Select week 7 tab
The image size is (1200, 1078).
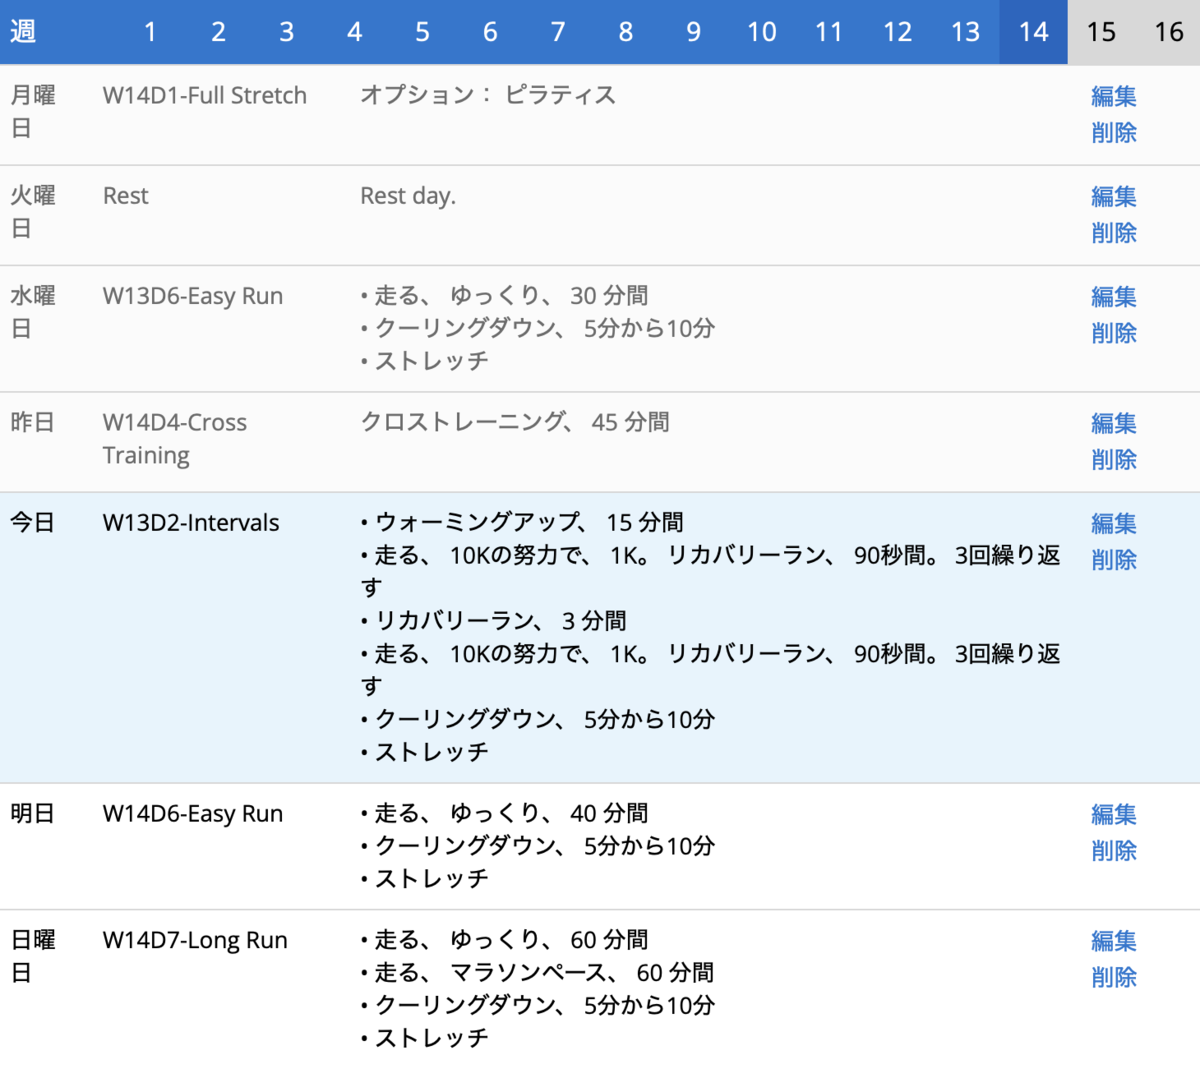point(558,32)
